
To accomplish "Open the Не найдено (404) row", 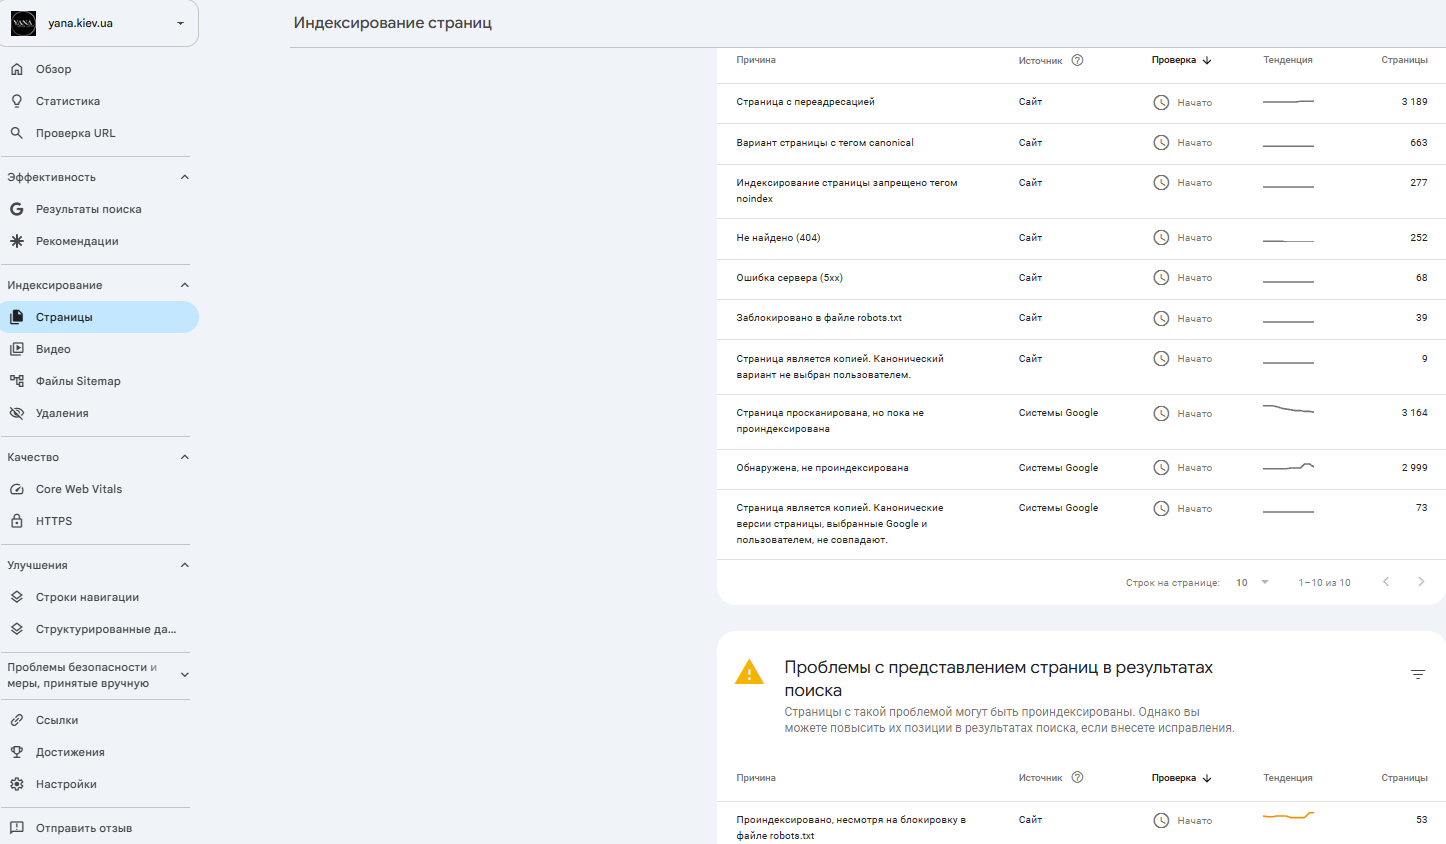I will pos(1081,238).
